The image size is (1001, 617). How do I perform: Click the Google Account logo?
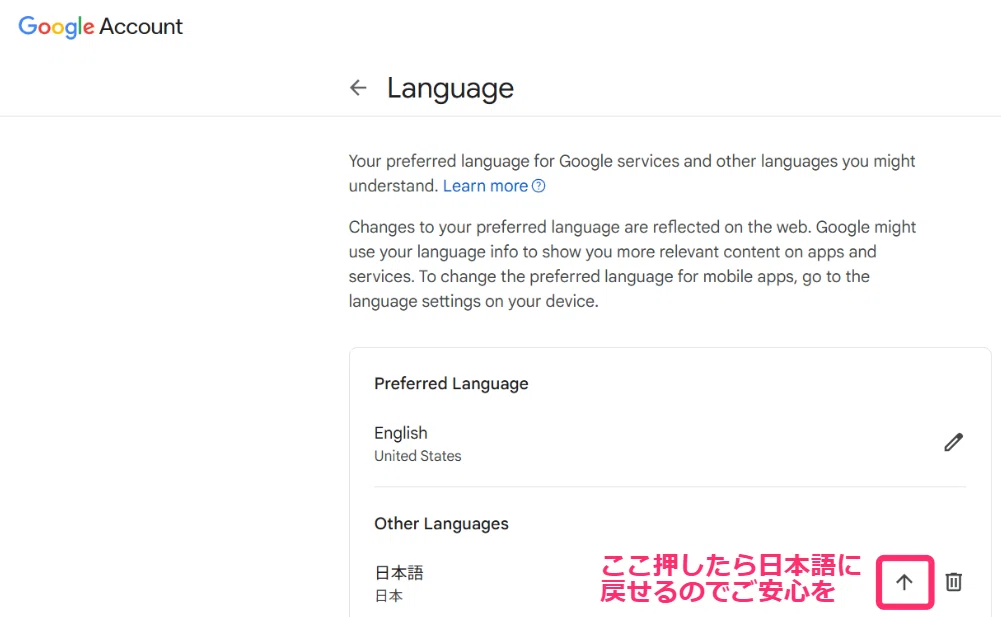(100, 26)
